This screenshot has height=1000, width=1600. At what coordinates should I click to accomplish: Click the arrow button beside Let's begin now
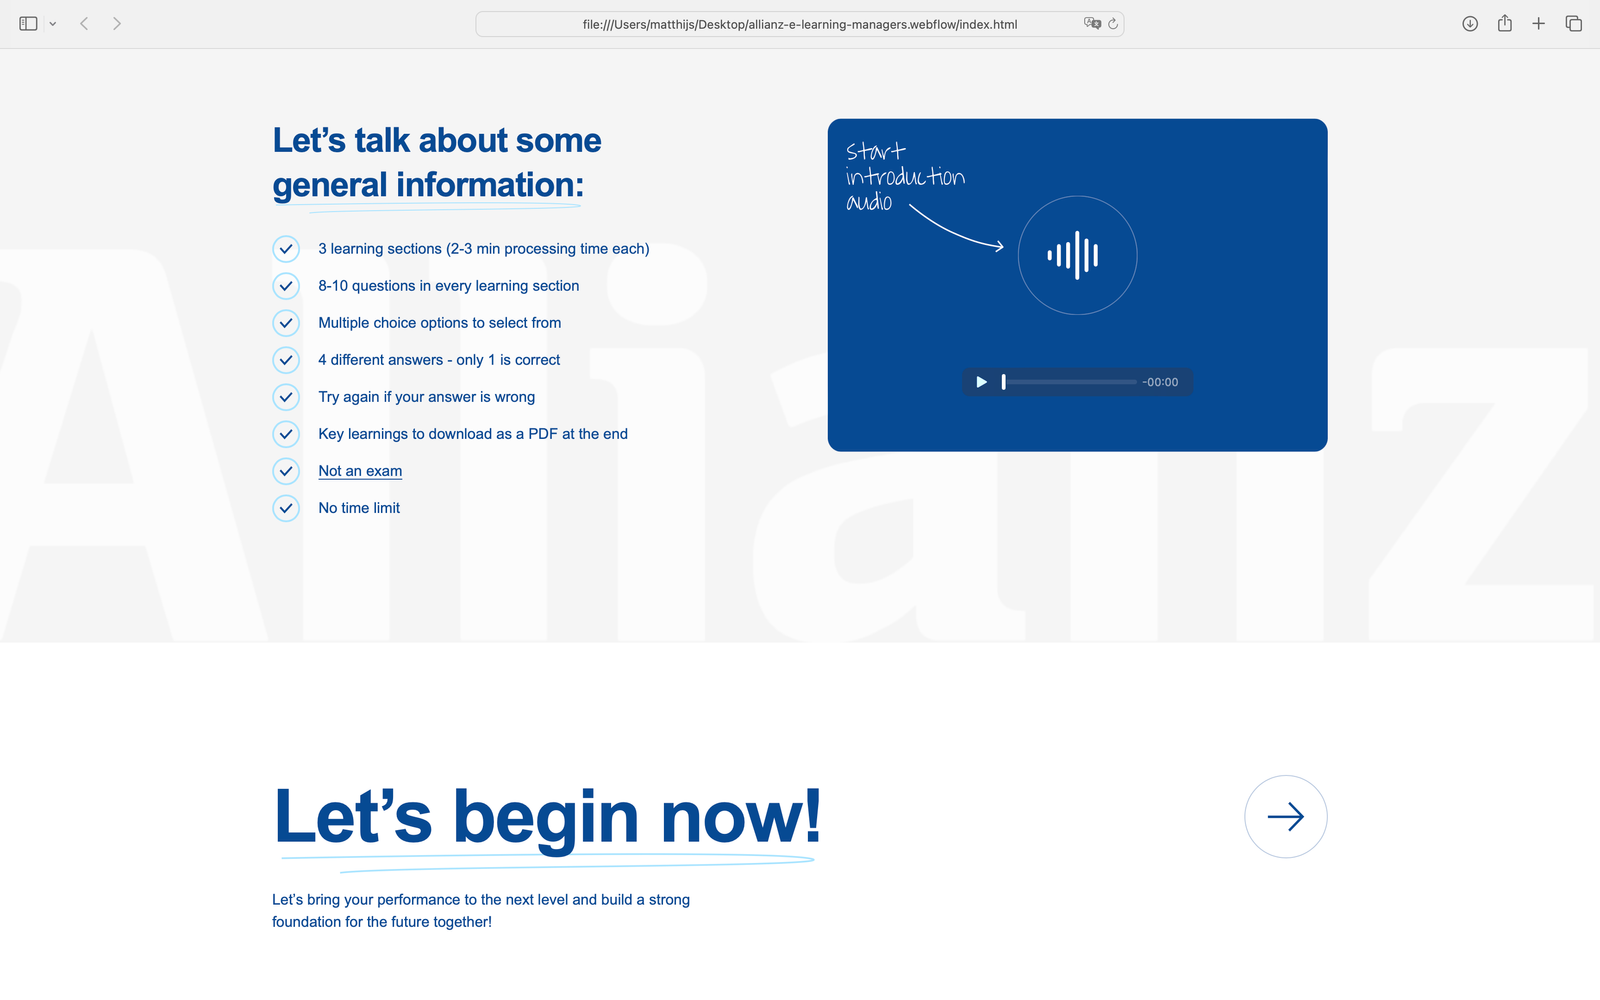pos(1285,817)
